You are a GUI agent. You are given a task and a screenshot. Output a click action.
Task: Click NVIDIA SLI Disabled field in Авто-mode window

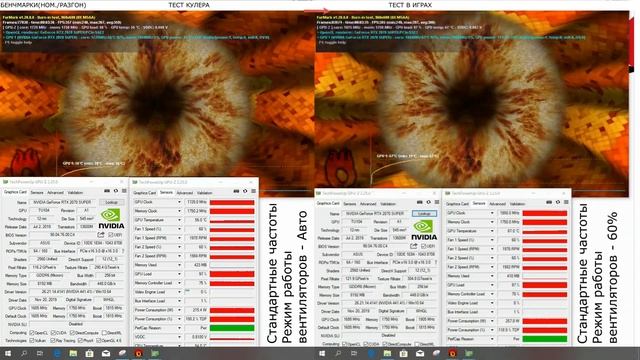(x=76, y=324)
